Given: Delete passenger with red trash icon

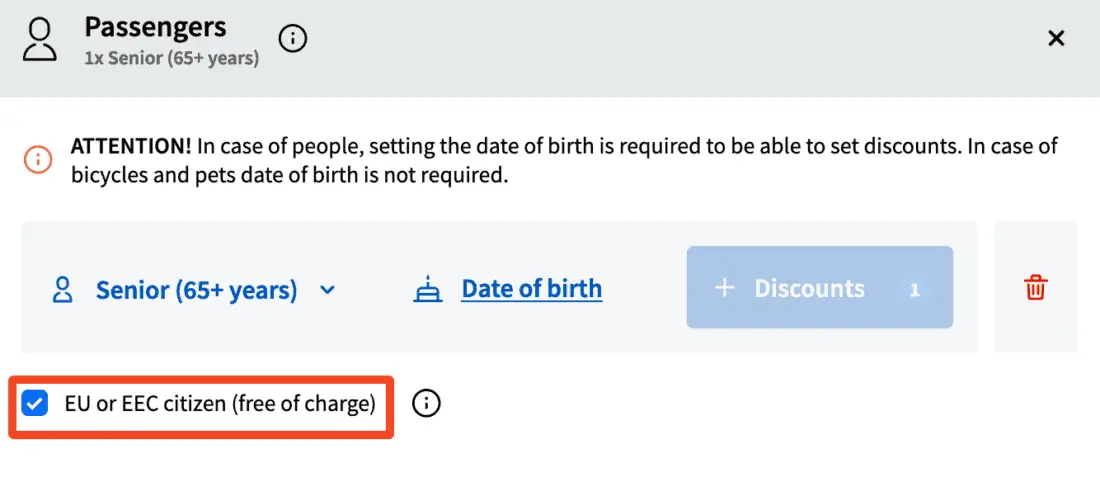Looking at the screenshot, I should [x=1035, y=289].
